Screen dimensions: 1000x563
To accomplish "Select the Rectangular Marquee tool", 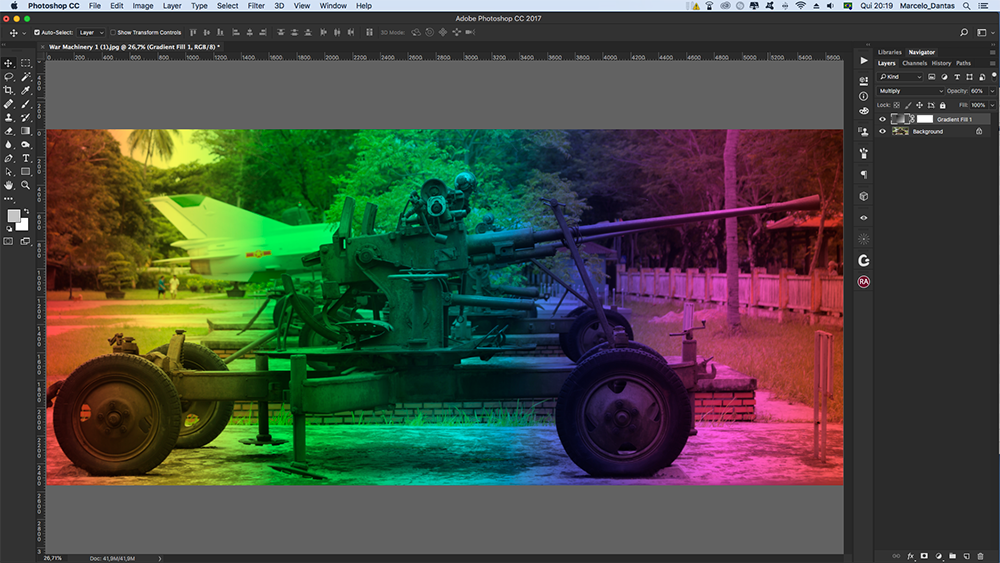I will pos(26,63).
